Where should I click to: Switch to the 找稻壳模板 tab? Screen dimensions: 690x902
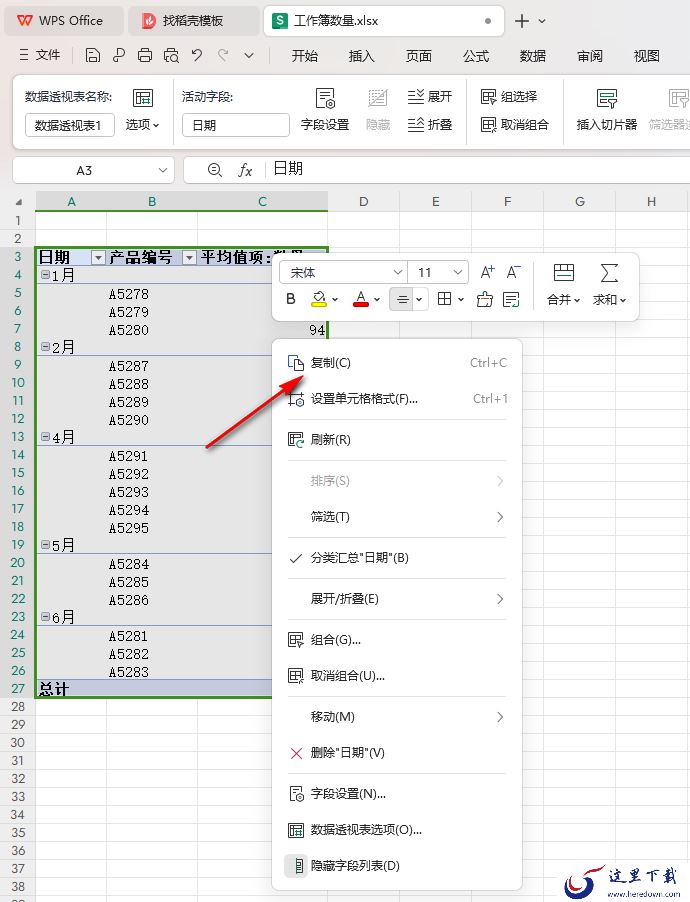(192, 21)
